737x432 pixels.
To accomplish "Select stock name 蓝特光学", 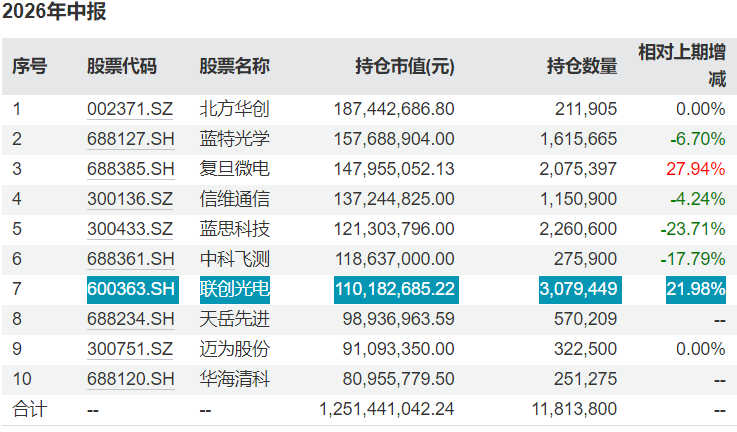I will pos(235,140).
